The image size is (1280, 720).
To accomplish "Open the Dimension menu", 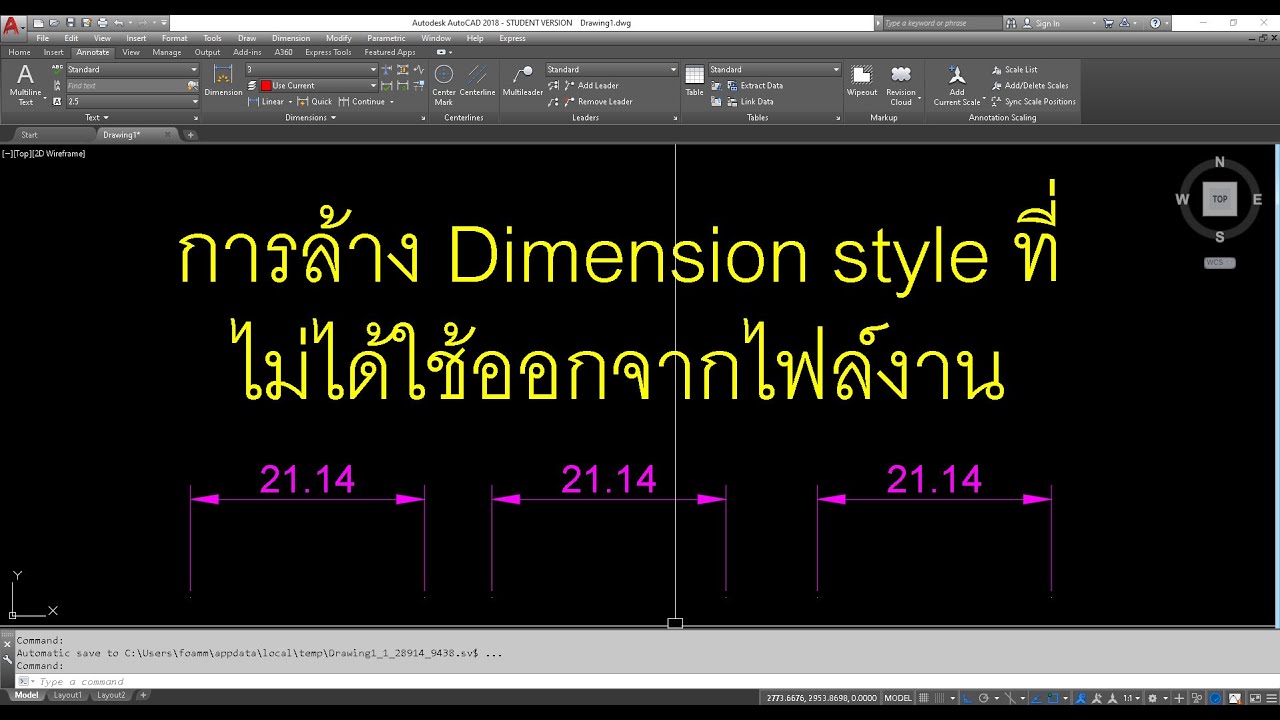I will click(291, 38).
